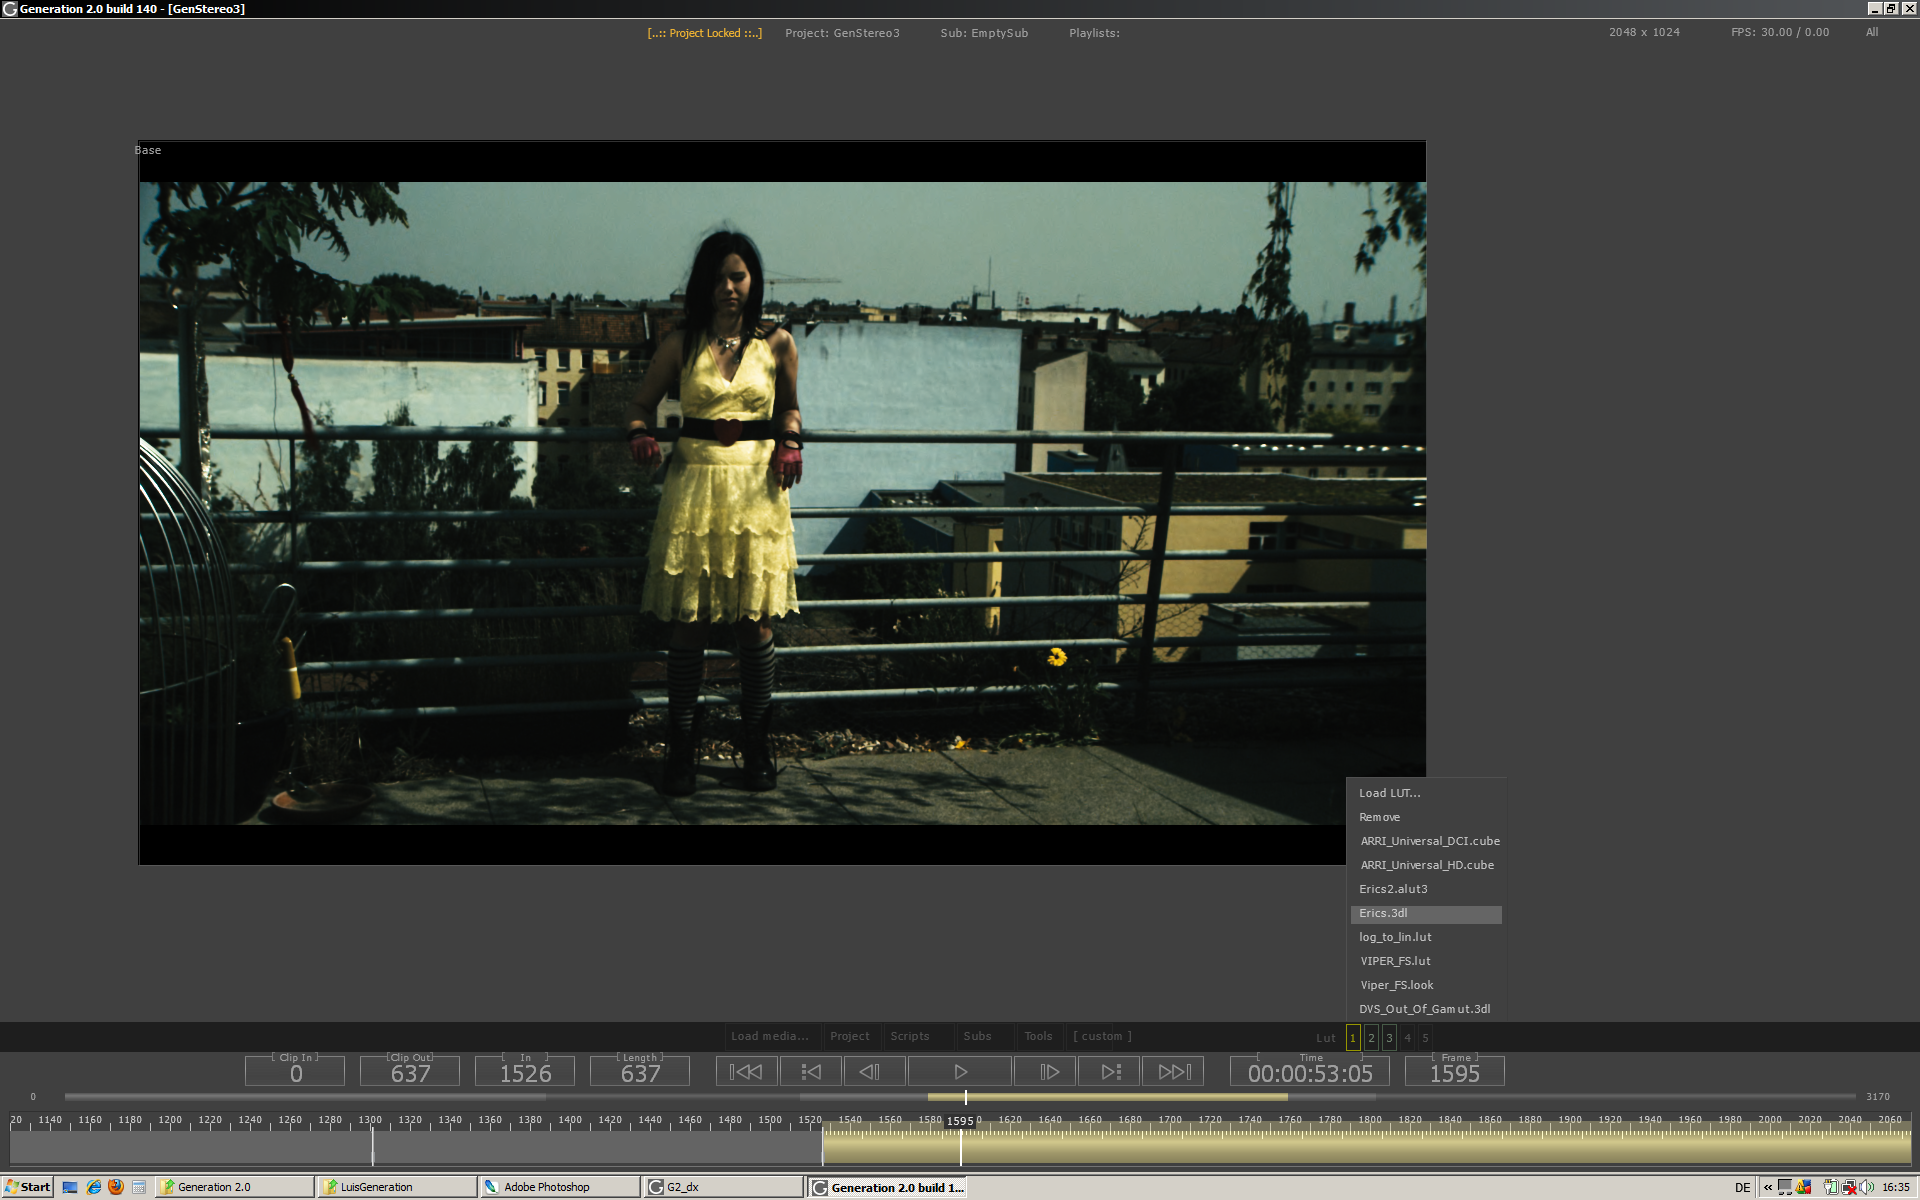The width and height of the screenshot is (1920, 1200).
Task: Toggle LUT slot 2
Action: (x=1371, y=1038)
